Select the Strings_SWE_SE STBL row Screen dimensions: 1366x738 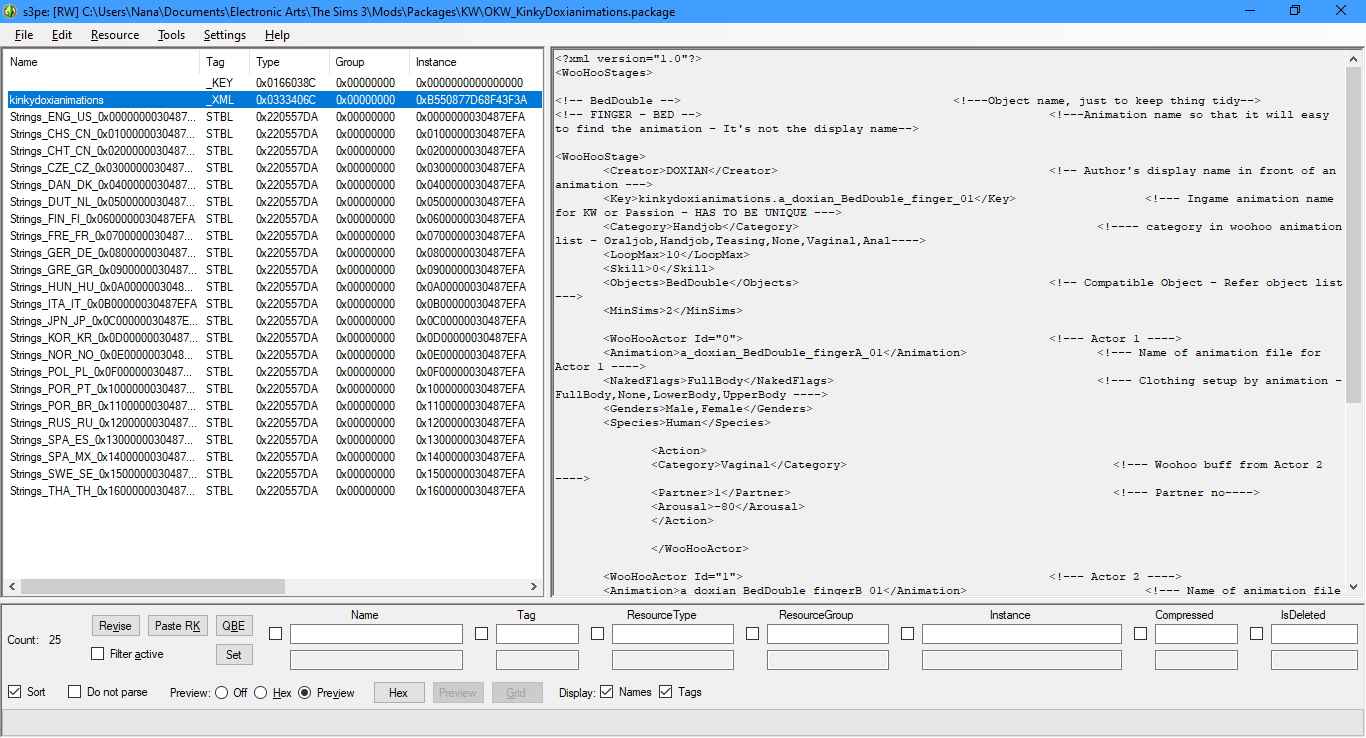click(274, 474)
